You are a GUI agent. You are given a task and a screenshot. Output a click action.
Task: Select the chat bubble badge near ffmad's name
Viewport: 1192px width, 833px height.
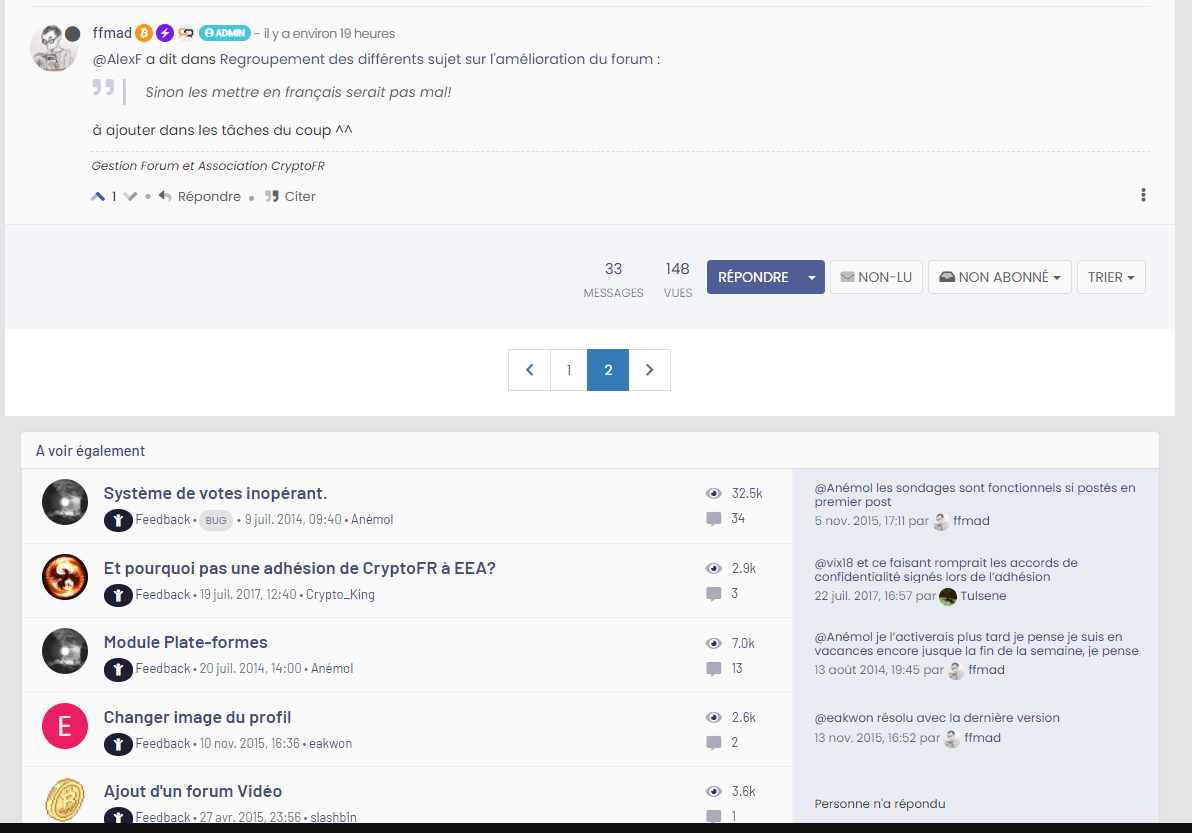(x=186, y=32)
